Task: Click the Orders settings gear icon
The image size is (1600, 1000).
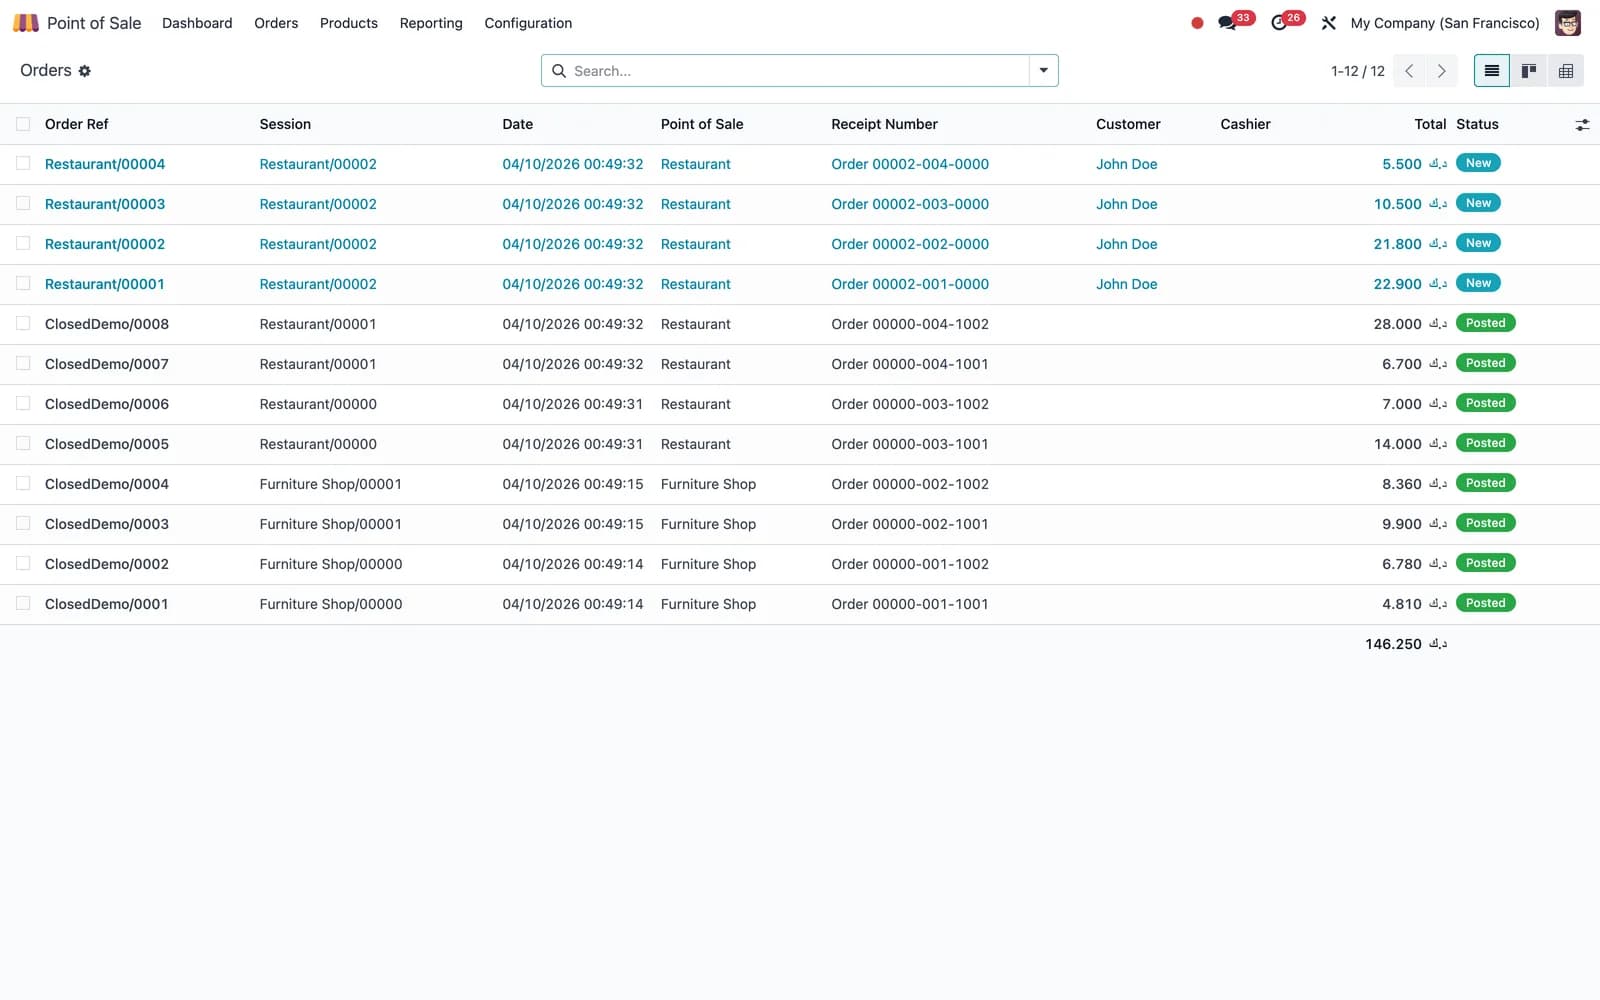Action: tap(85, 71)
